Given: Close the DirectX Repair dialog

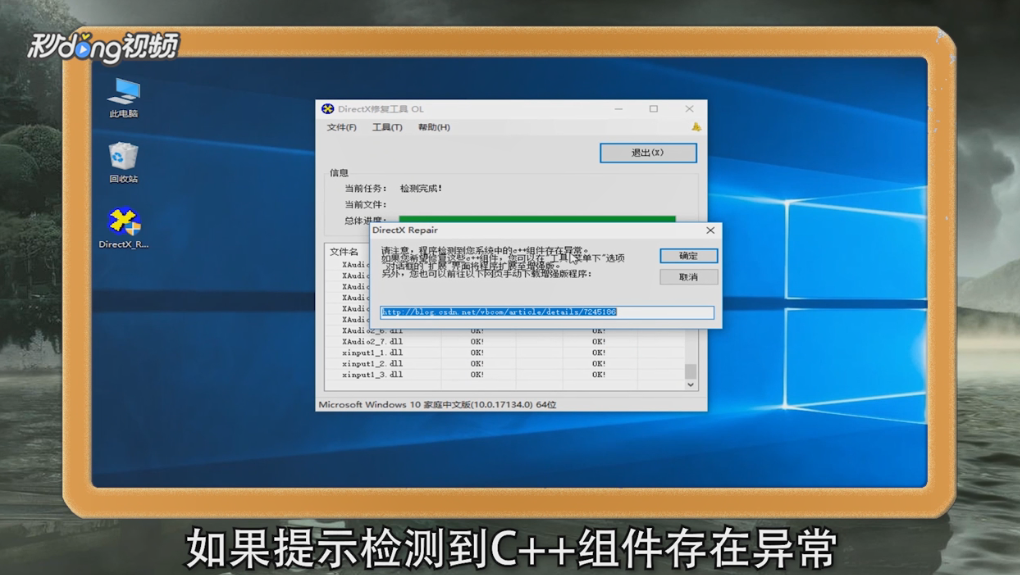Looking at the screenshot, I should [710, 230].
